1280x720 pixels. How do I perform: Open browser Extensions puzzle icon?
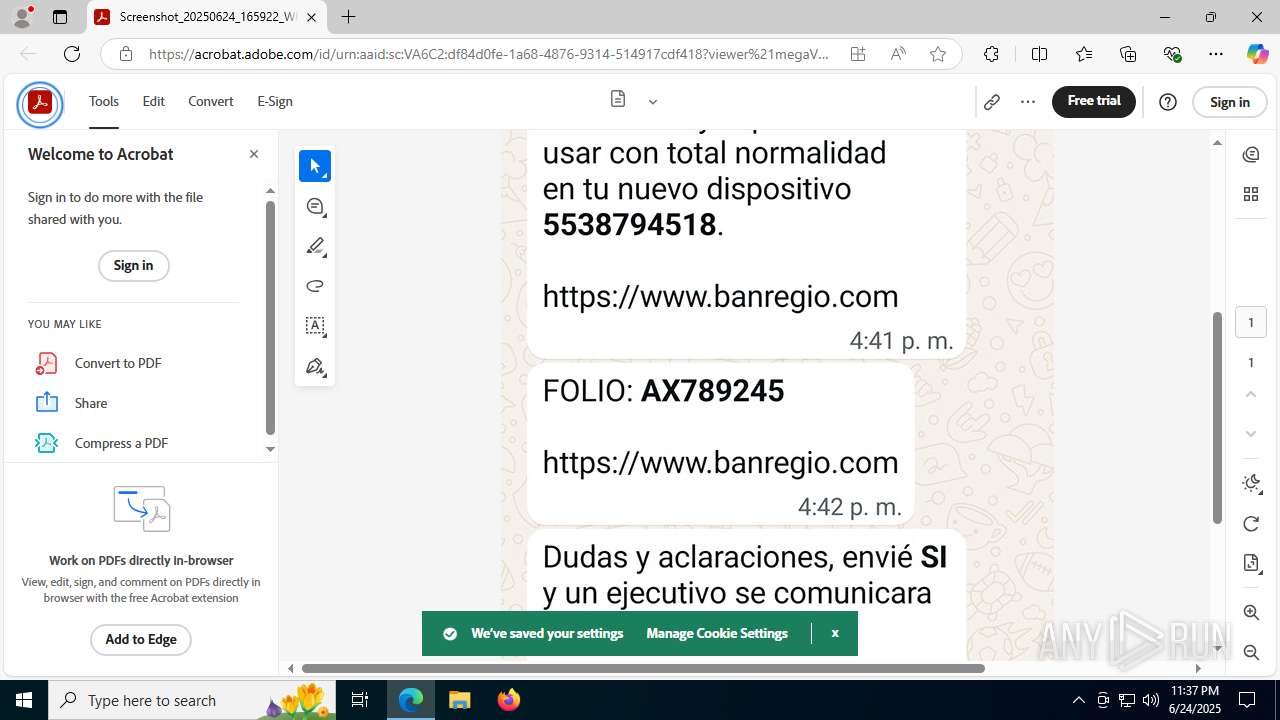click(991, 54)
